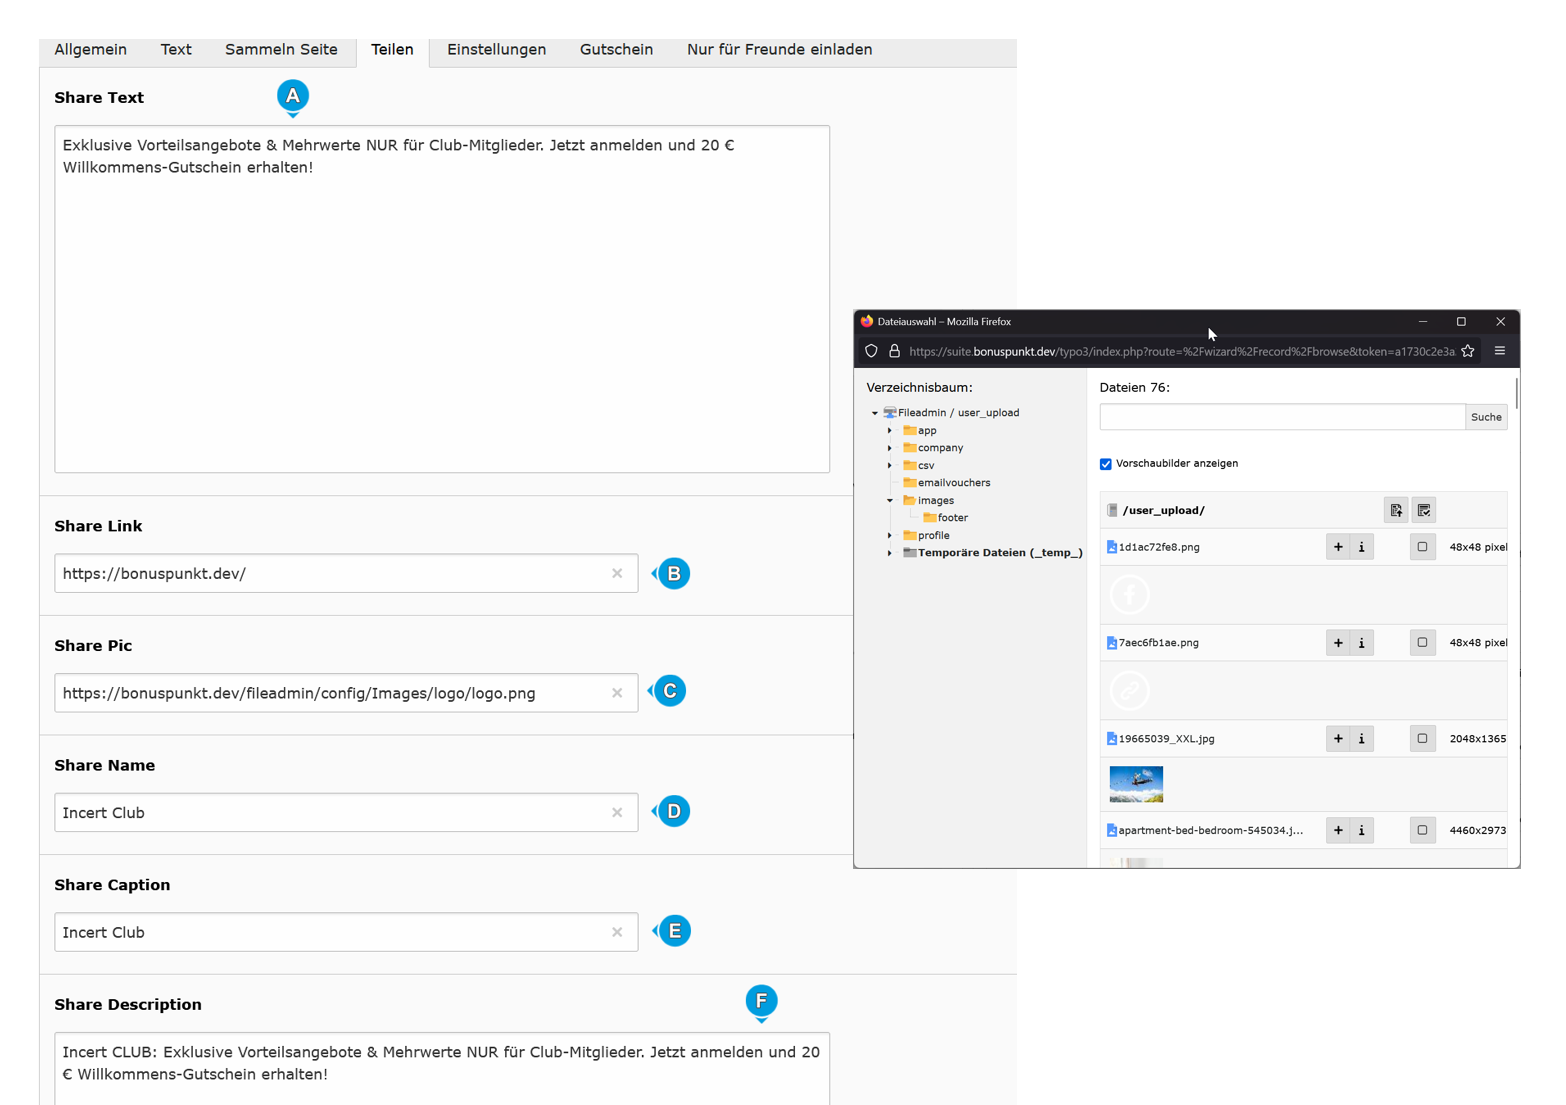Clear the Share Name field
The width and height of the screenshot is (1566, 1105).
[x=617, y=813]
